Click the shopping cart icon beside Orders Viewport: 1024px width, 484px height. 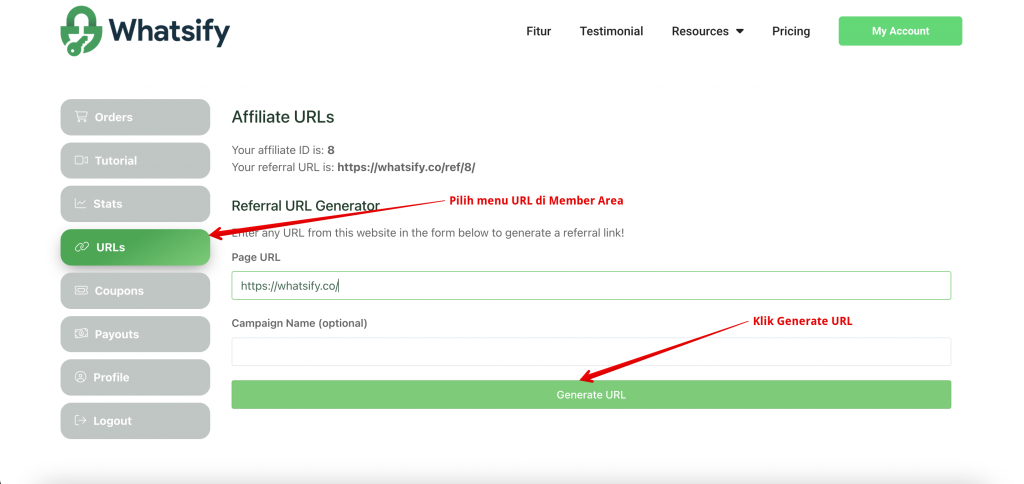pyautogui.click(x=81, y=117)
